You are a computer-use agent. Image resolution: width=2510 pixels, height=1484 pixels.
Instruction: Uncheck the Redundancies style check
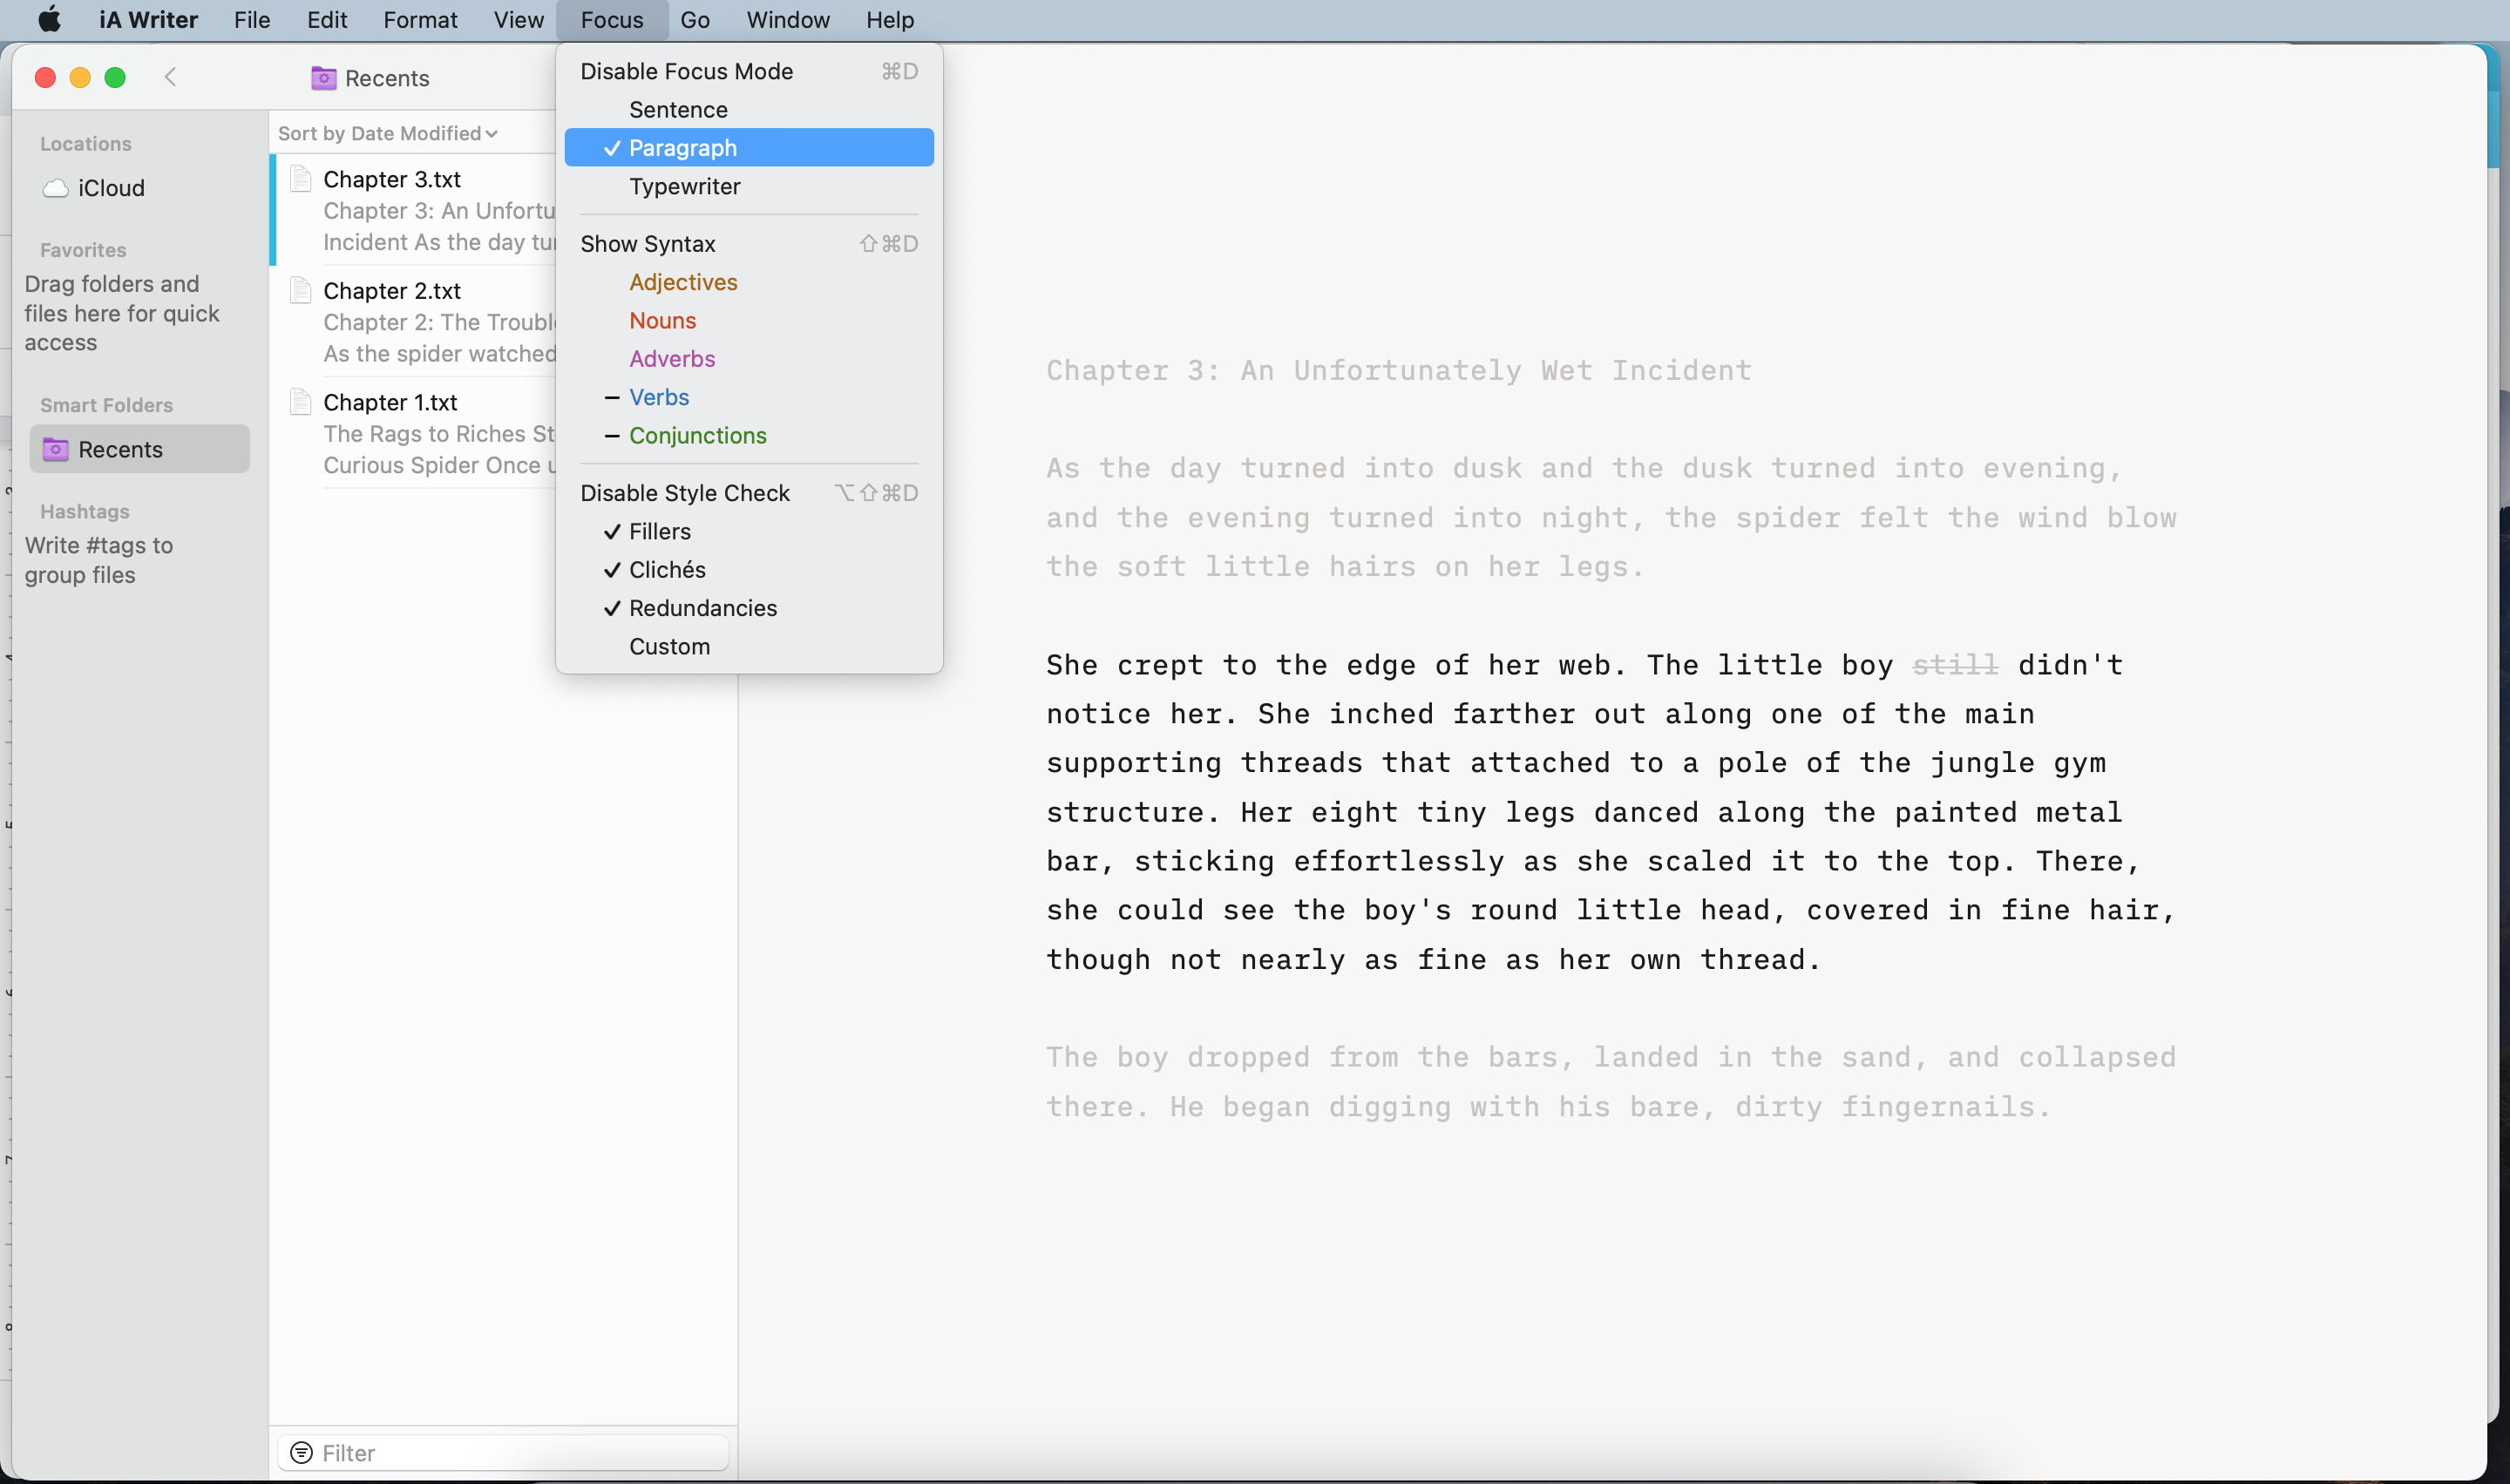point(702,608)
